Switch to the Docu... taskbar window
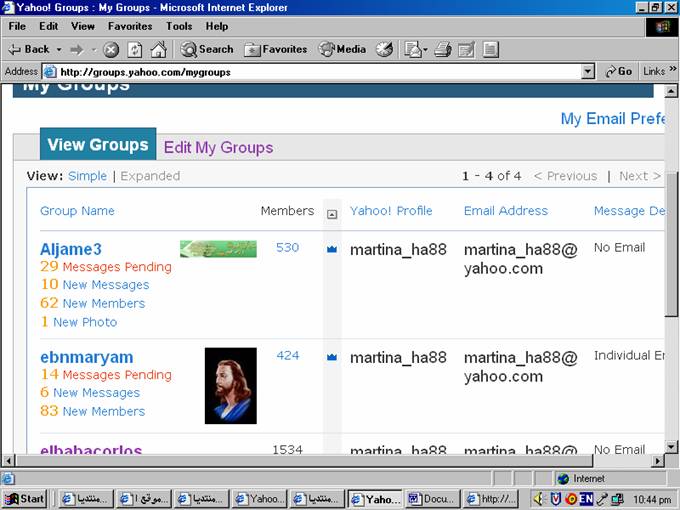This screenshot has height=510, width=680. 432,499
